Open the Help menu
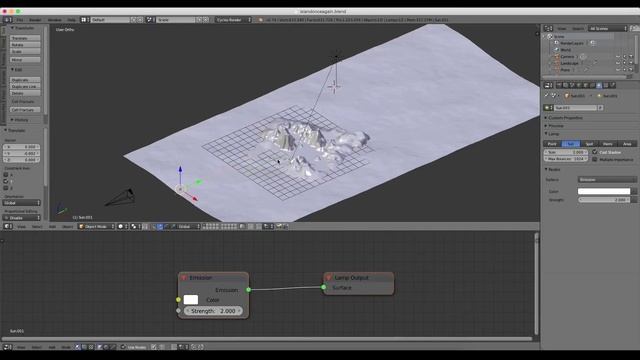 point(71,20)
